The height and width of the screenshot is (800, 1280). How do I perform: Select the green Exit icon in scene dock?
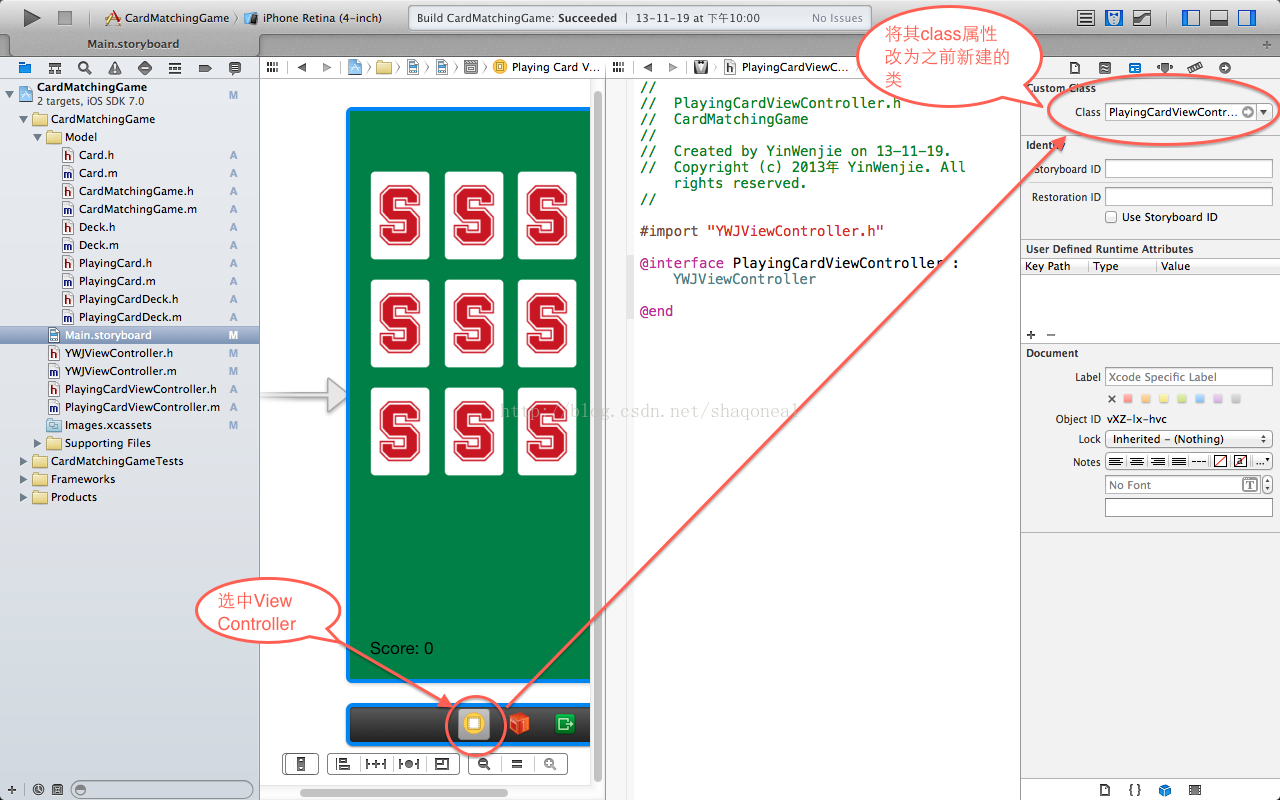point(565,724)
